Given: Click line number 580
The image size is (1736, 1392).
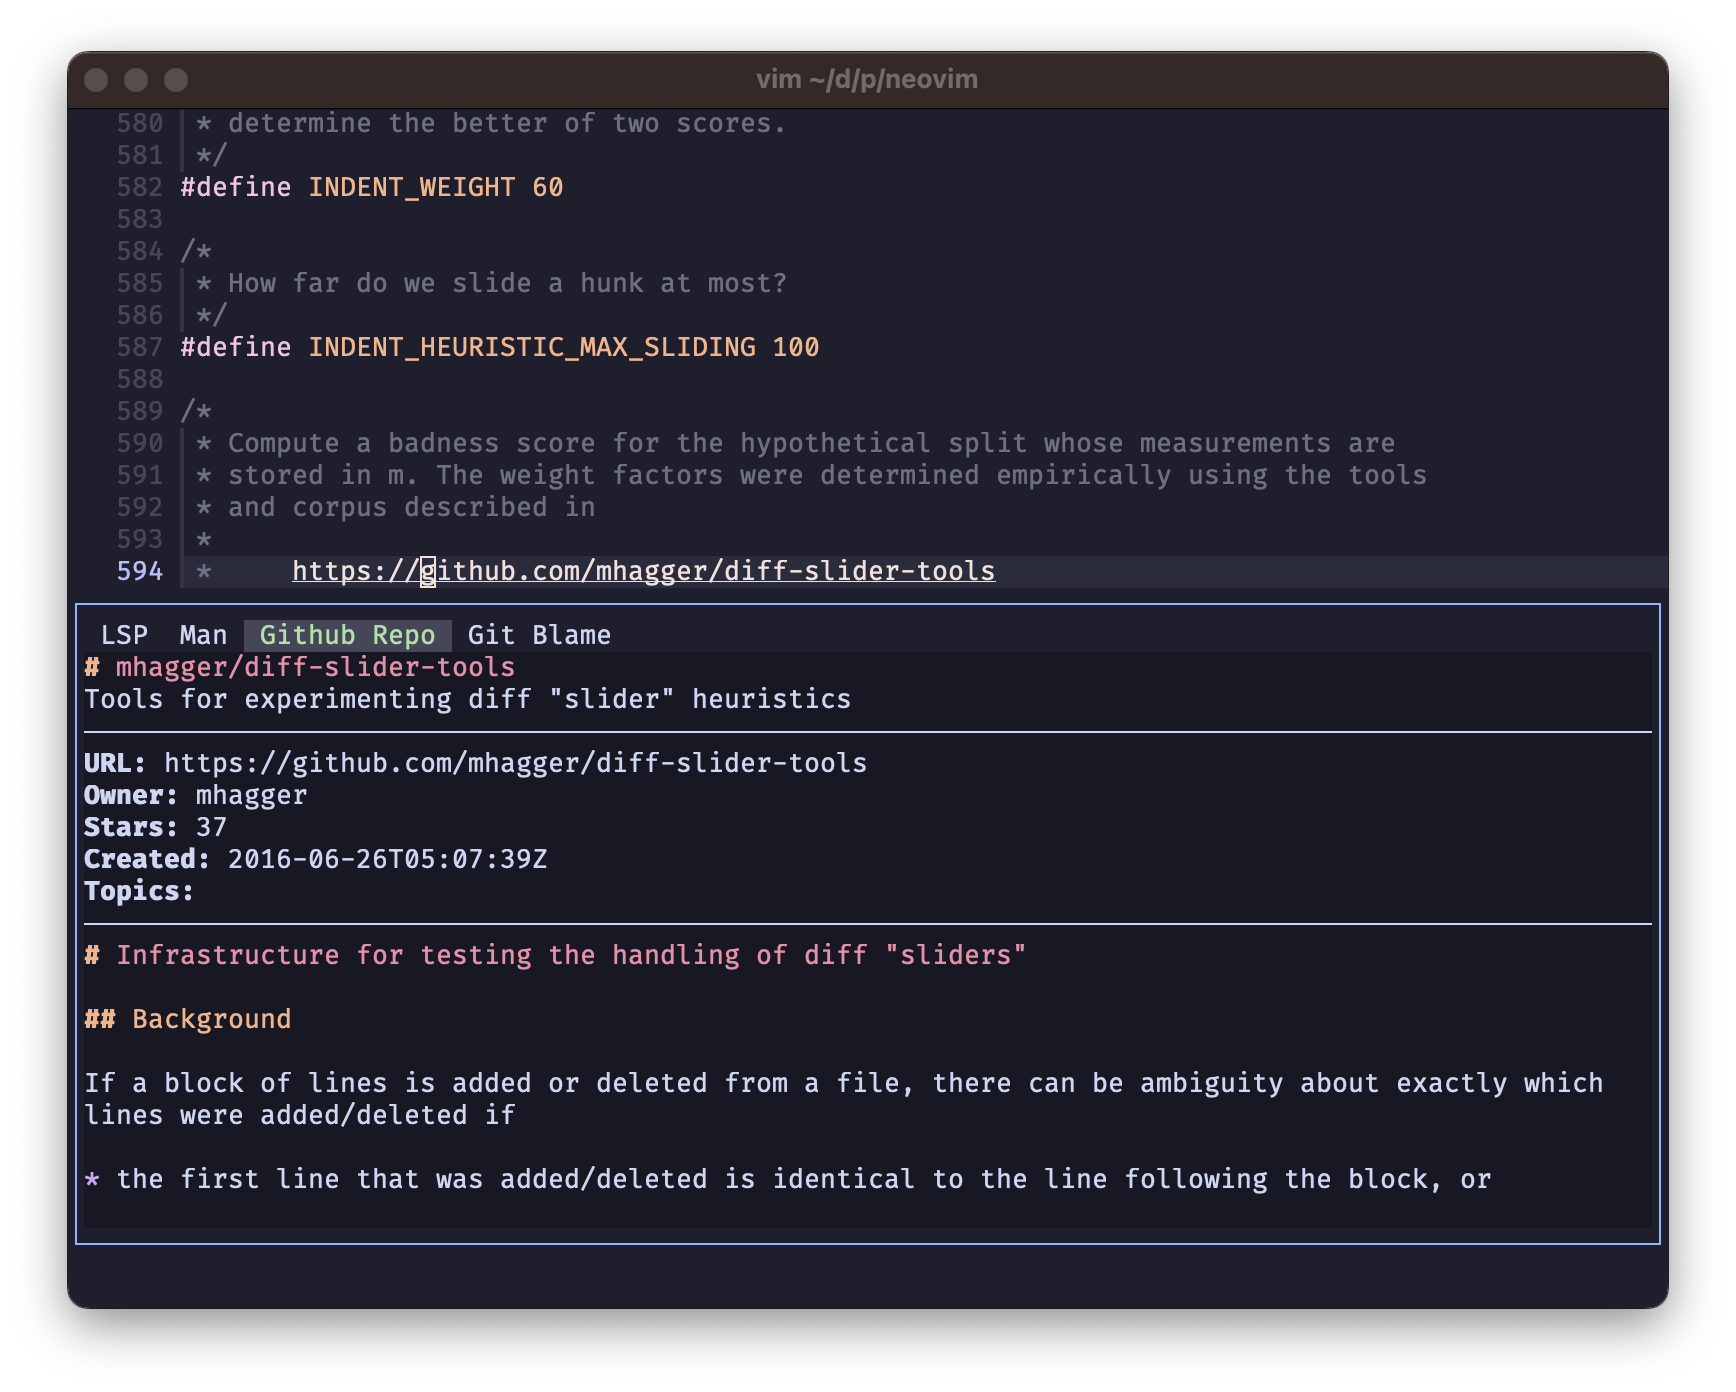Looking at the screenshot, I should 139,123.
